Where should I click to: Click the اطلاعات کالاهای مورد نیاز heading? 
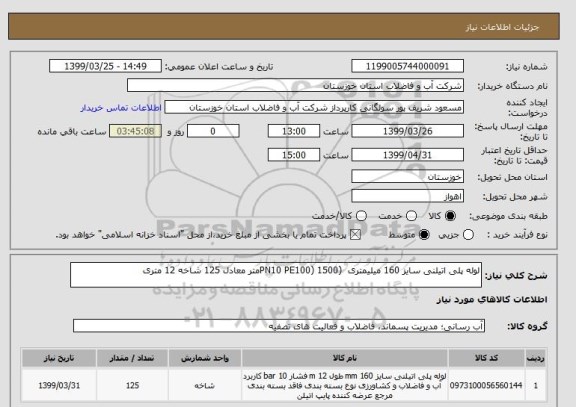click(x=492, y=300)
